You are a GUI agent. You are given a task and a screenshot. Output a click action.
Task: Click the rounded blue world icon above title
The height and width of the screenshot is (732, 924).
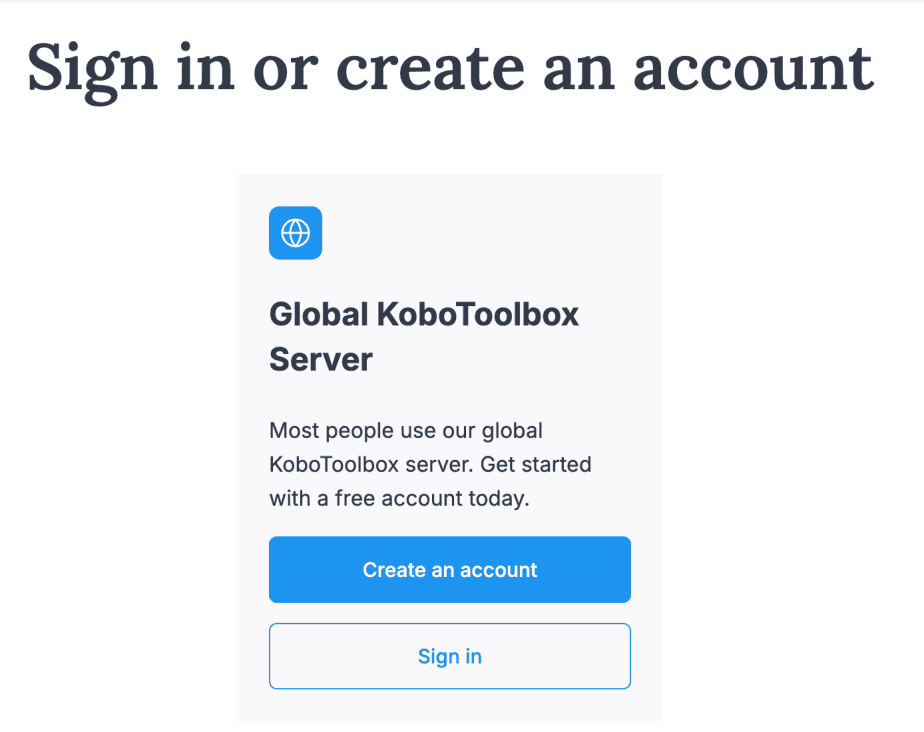click(x=295, y=233)
